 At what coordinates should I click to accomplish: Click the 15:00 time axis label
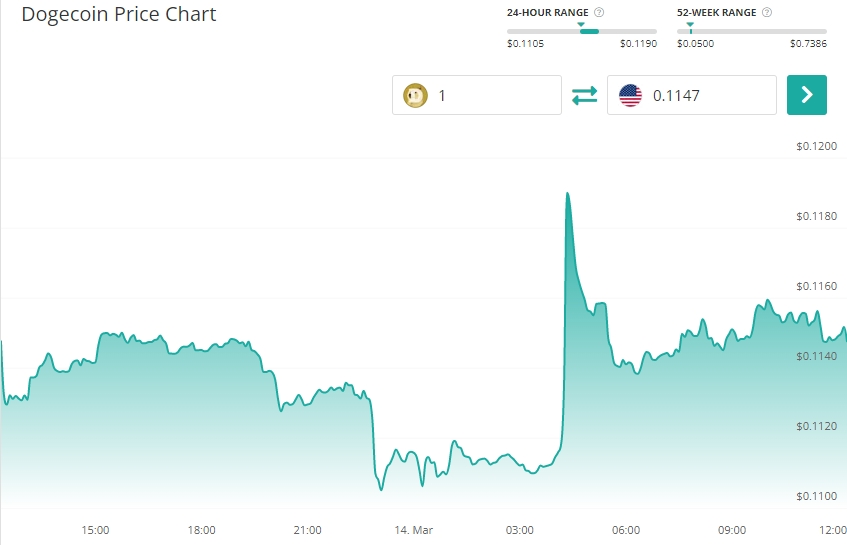pos(95,530)
